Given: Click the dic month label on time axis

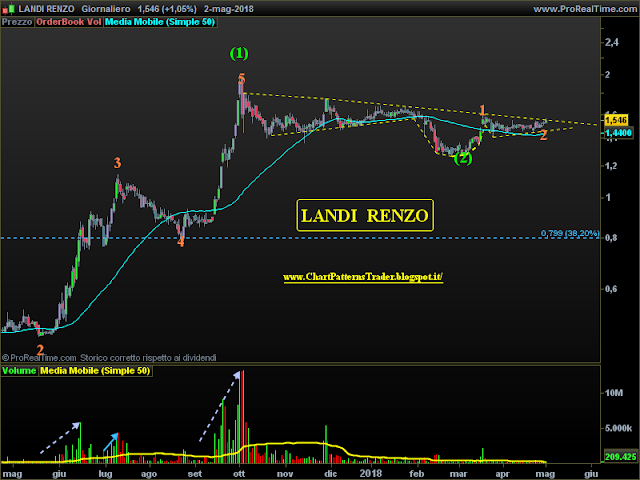Looking at the screenshot, I should point(331,474).
